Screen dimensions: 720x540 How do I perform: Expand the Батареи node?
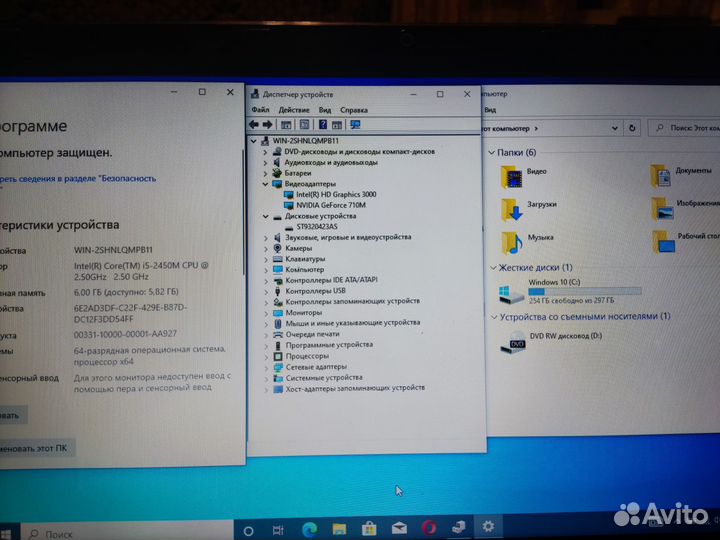[265, 173]
